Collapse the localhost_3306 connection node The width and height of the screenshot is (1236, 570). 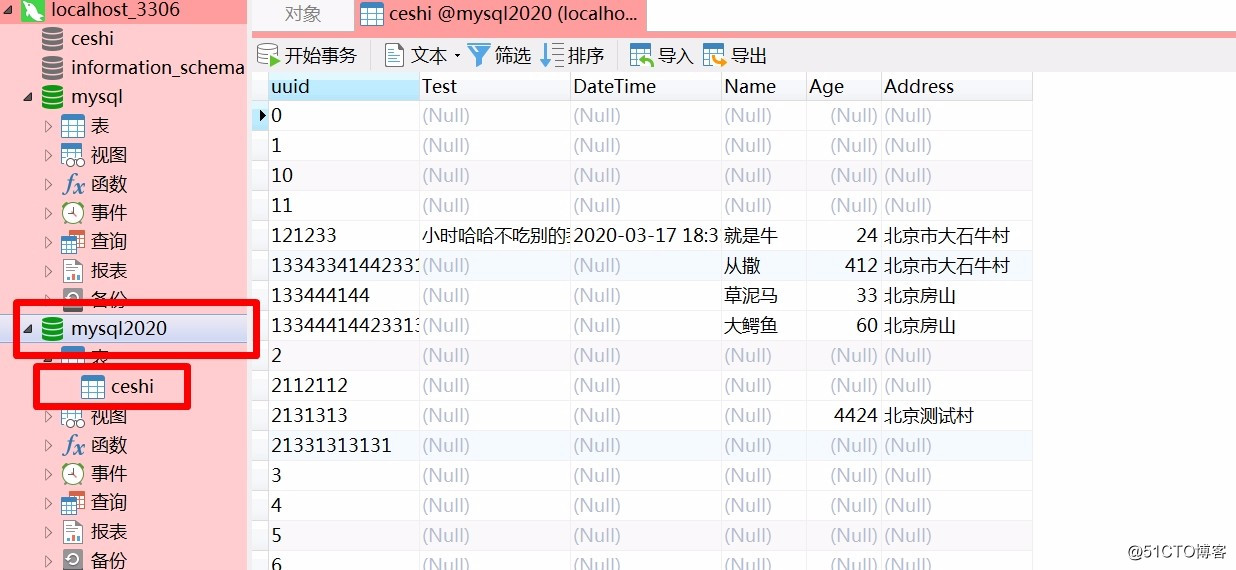coord(9,10)
